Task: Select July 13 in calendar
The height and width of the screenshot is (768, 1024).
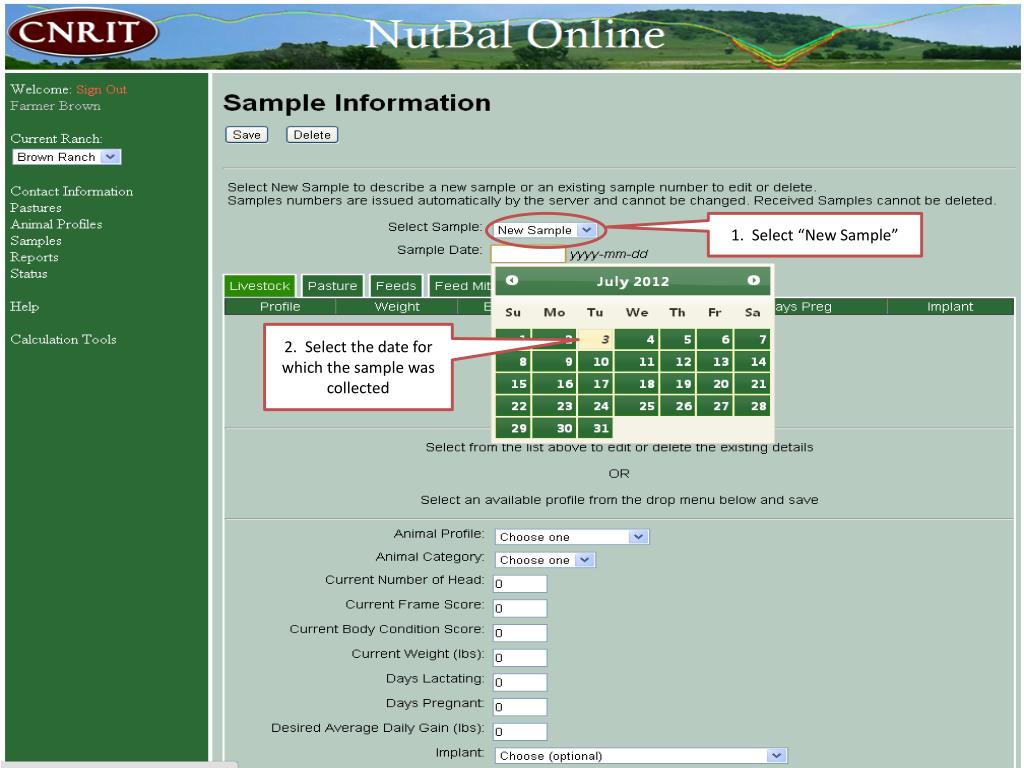Action: [x=714, y=362]
